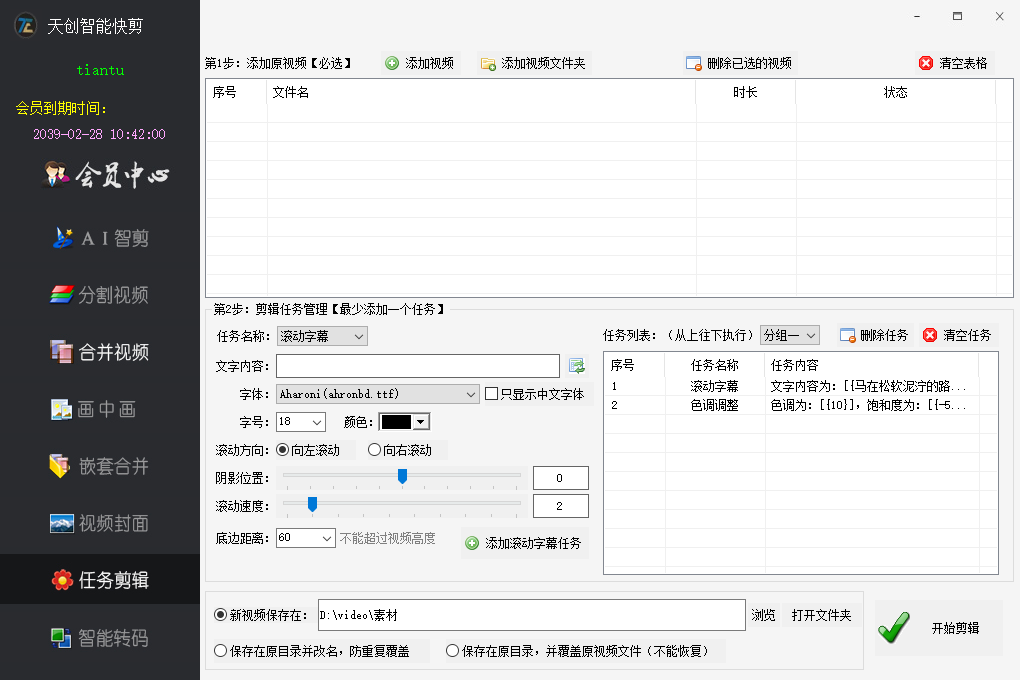Click the 文字内容 text field
This screenshot has width=1020, height=680.
tap(418, 366)
